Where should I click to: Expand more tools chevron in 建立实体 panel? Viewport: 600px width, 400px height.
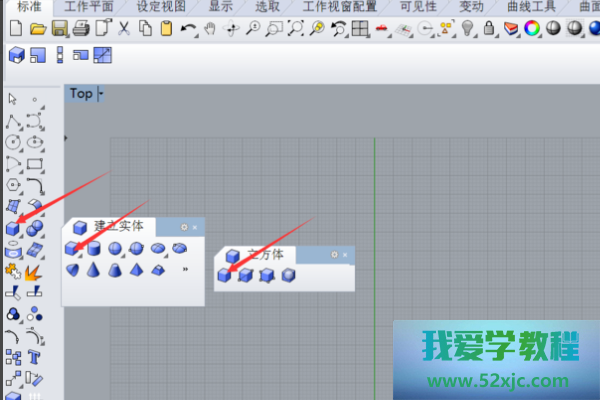point(184,270)
